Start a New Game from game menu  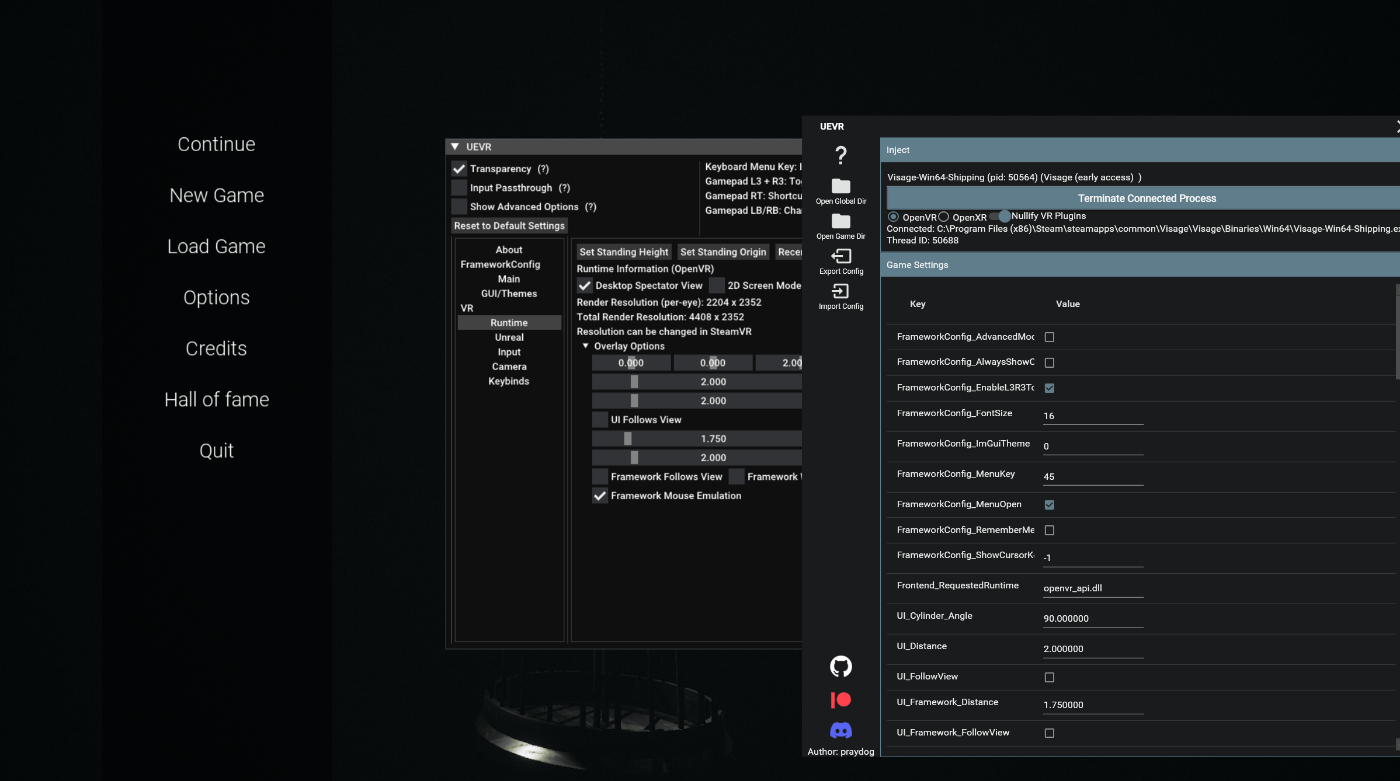click(x=217, y=195)
